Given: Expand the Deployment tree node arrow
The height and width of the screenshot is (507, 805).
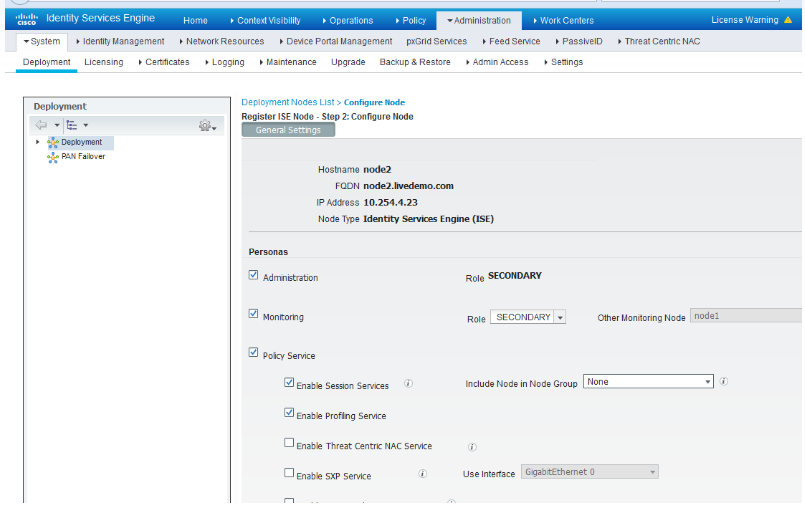Looking at the screenshot, I should (37, 142).
